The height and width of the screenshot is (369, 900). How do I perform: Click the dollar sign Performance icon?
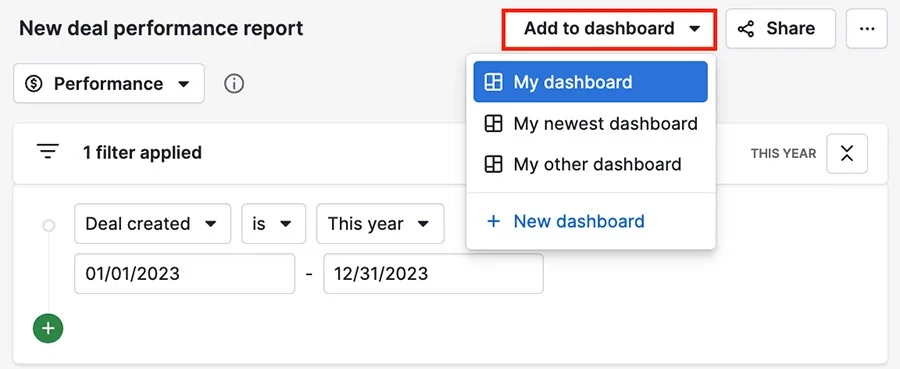tap(34, 84)
